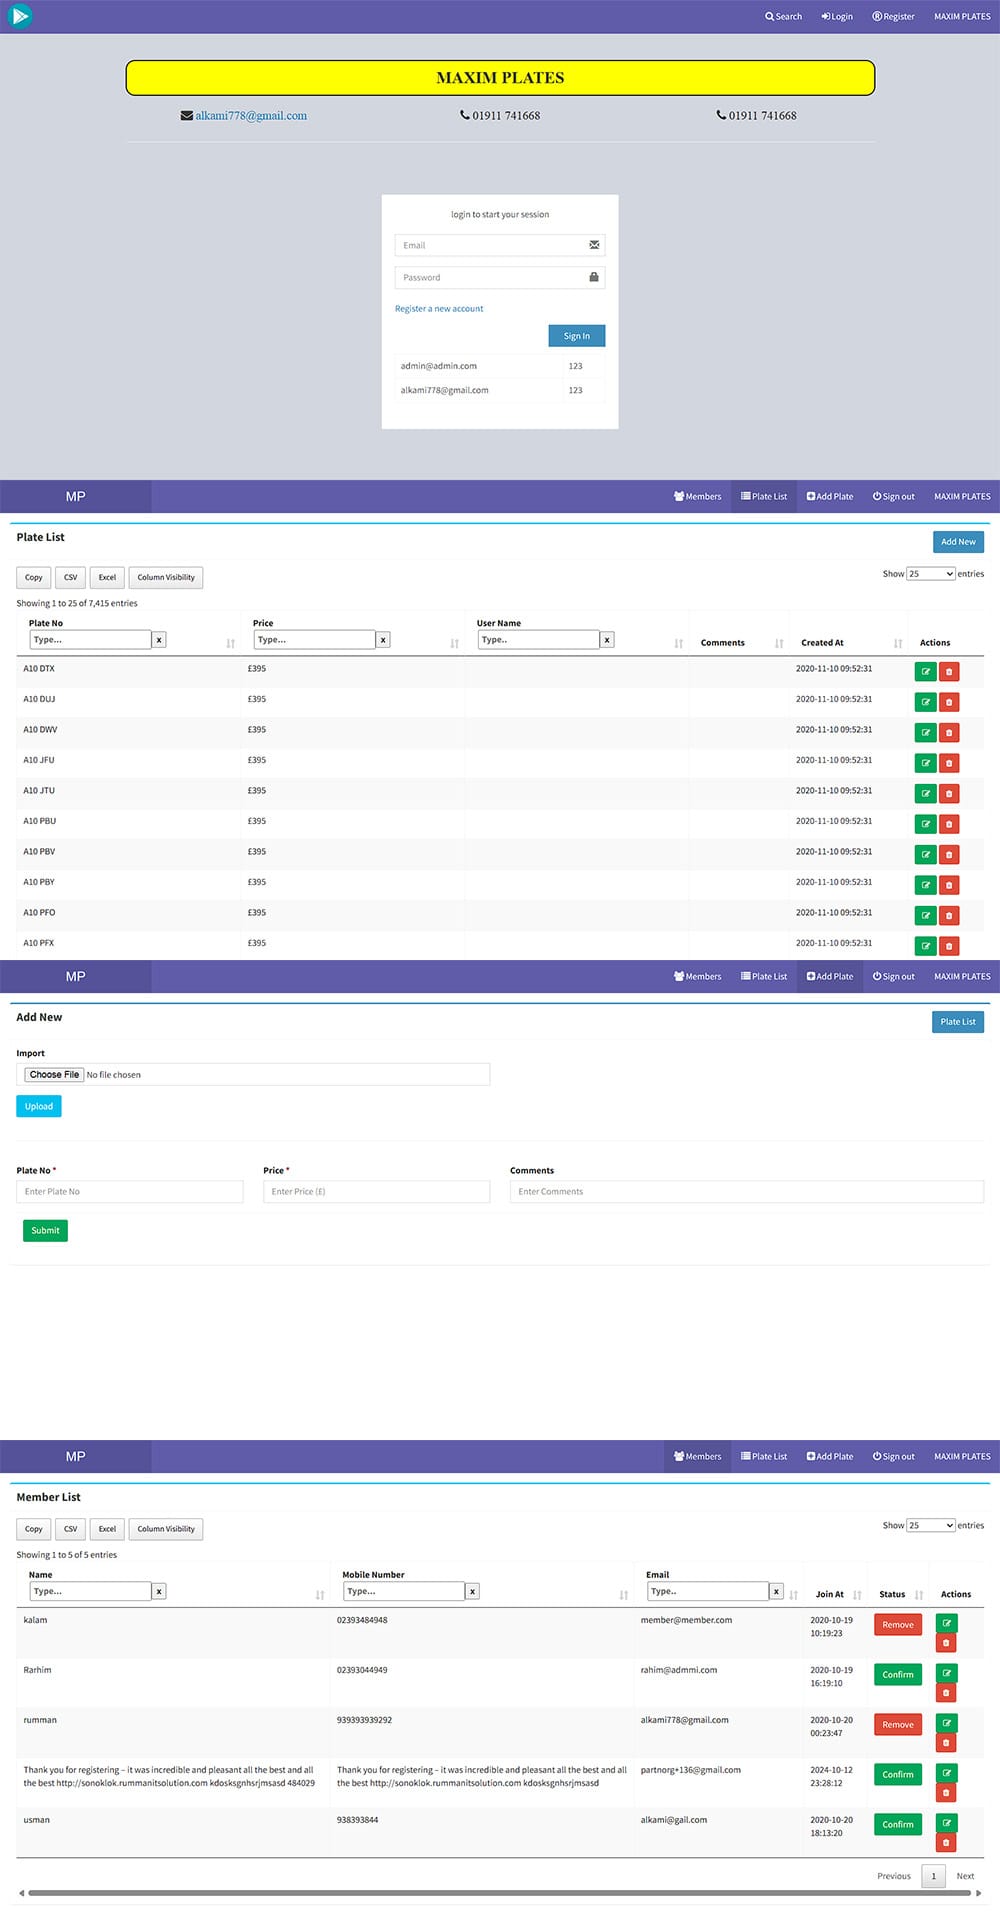
Task: Select Register in the top navigation bar
Action: [x=893, y=17]
